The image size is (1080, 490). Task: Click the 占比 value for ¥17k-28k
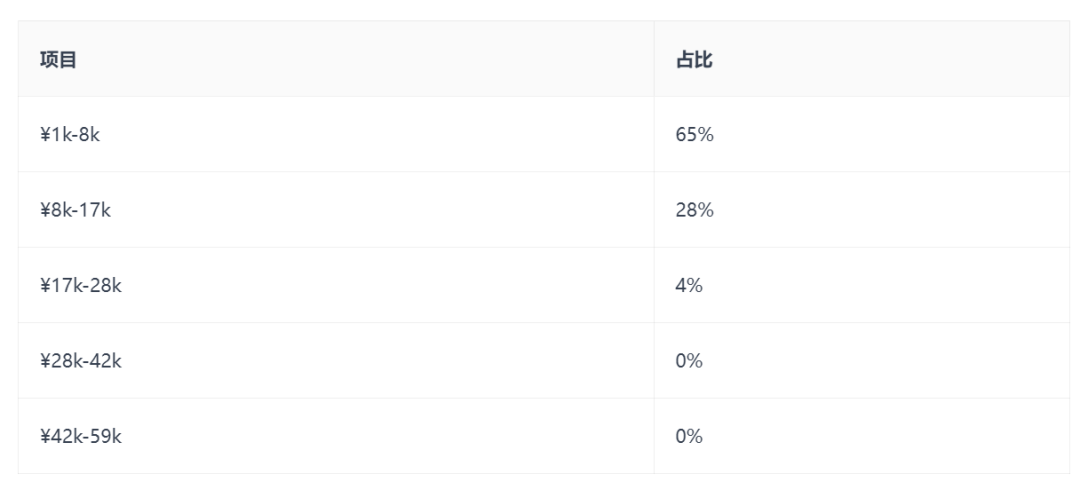690,286
